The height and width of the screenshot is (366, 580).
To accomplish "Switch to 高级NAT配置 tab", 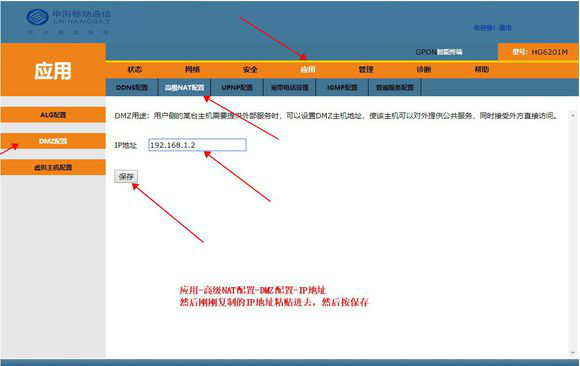I will pyautogui.click(x=184, y=87).
